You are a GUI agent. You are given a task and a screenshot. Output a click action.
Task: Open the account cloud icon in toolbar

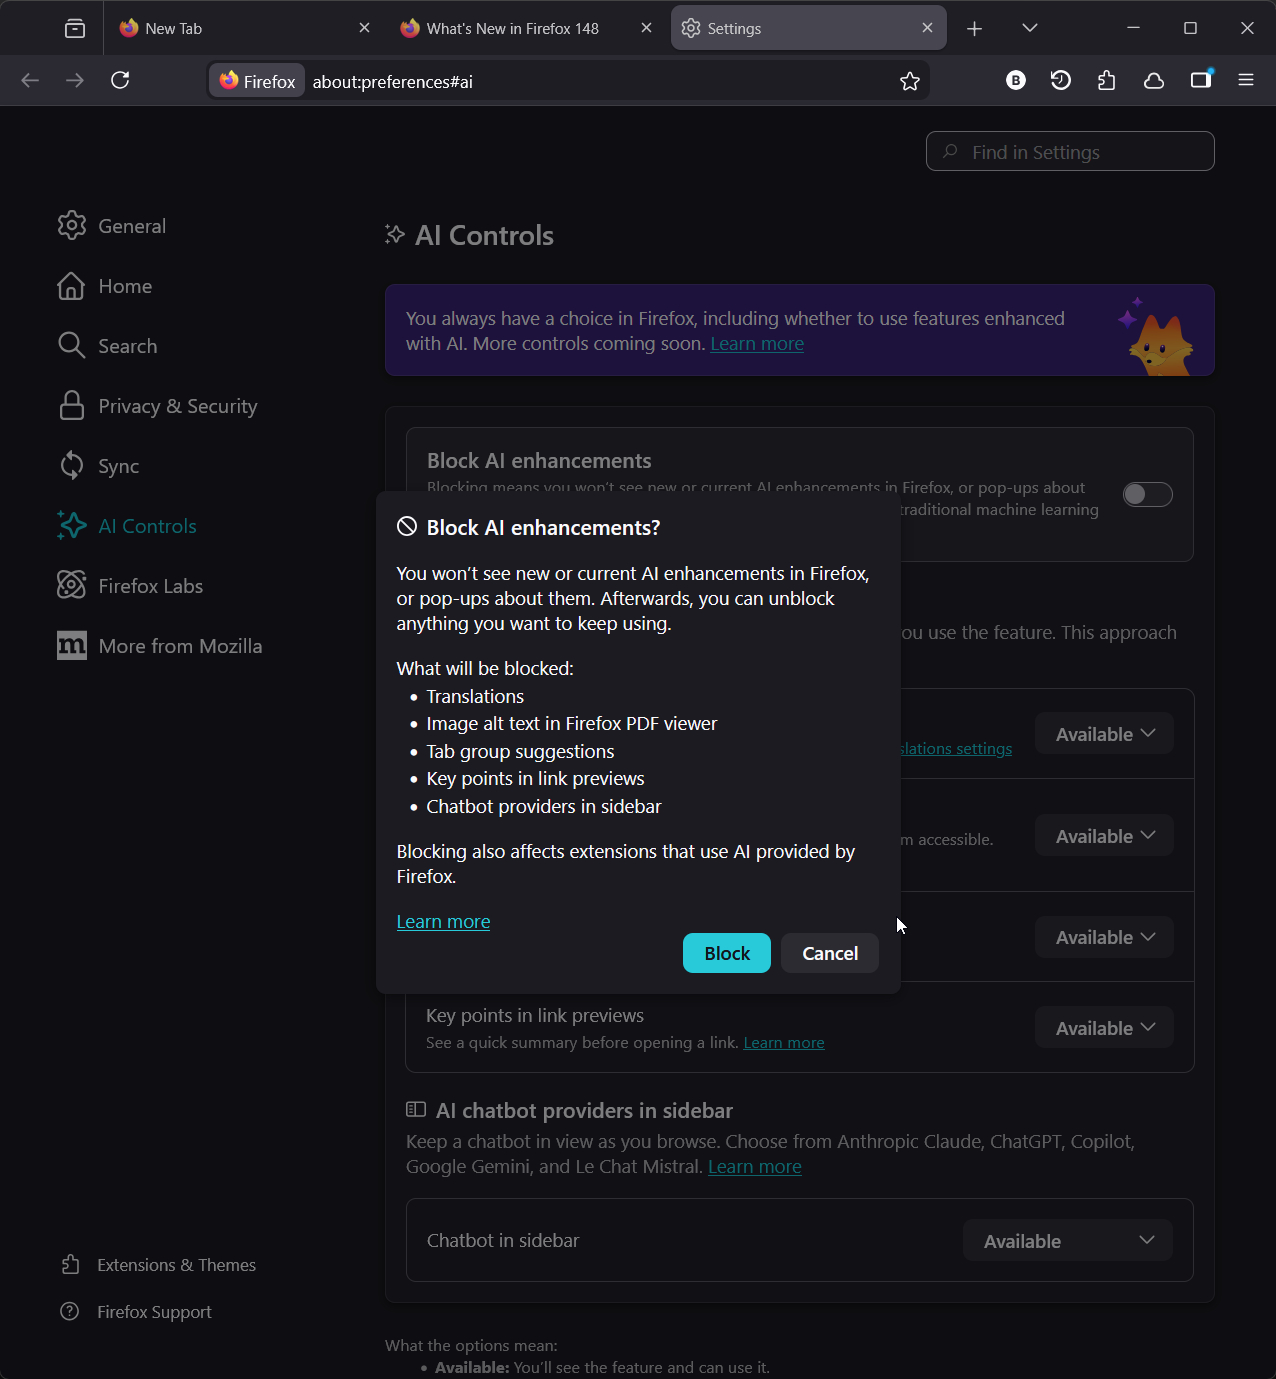point(1154,81)
